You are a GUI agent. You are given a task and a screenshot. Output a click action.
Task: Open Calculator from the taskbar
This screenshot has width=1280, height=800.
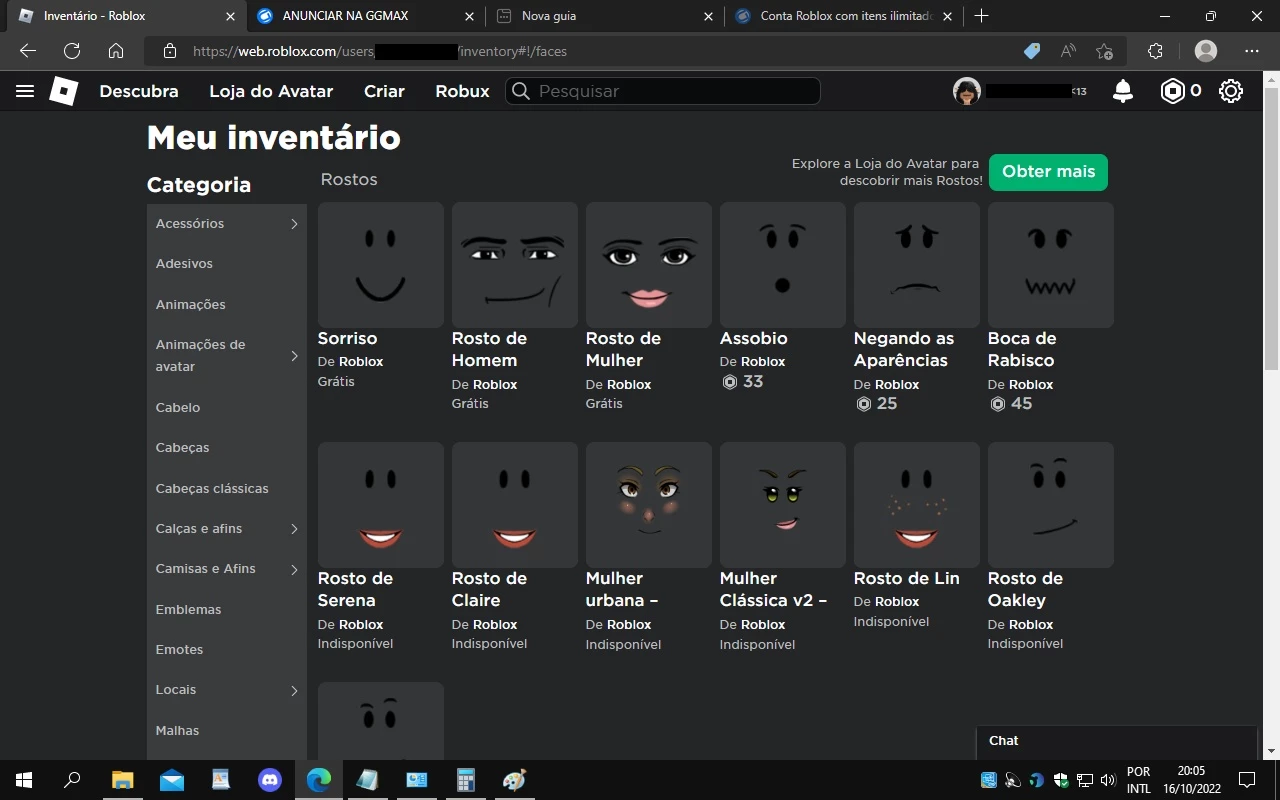[465, 780]
